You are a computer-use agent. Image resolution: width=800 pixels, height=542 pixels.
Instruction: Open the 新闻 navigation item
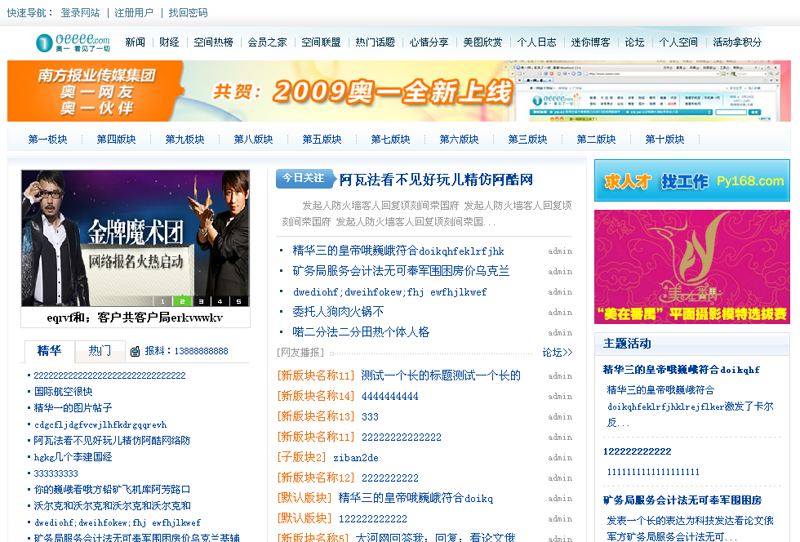click(x=135, y=42)
